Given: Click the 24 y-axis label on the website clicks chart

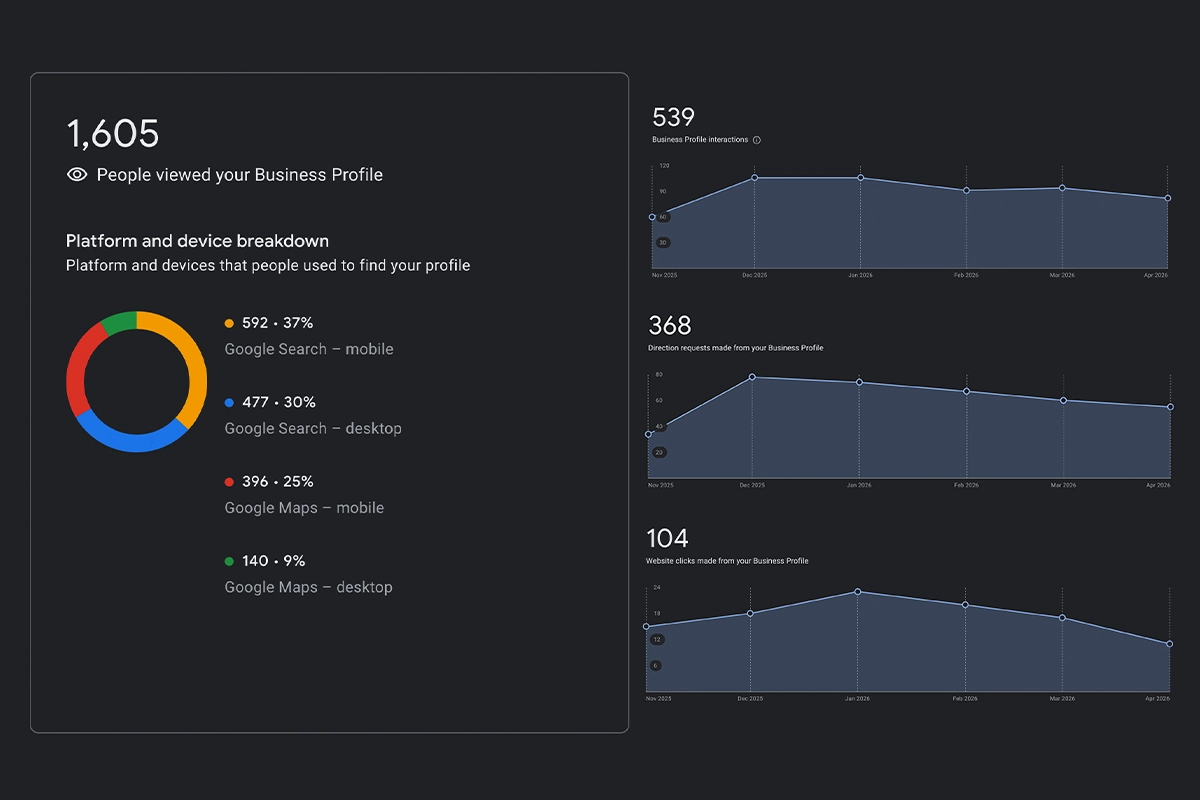Looking at the screenshot, I should point(657,587).
